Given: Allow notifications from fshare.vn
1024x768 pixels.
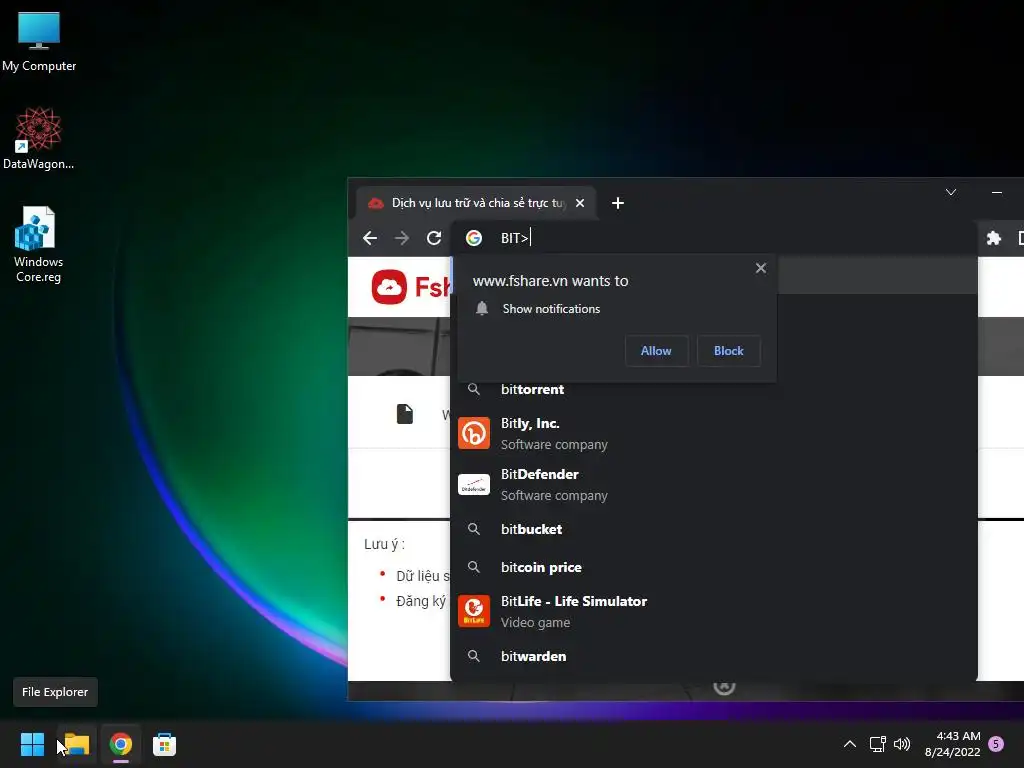Looking at the screenshot, I should [656, 351].
